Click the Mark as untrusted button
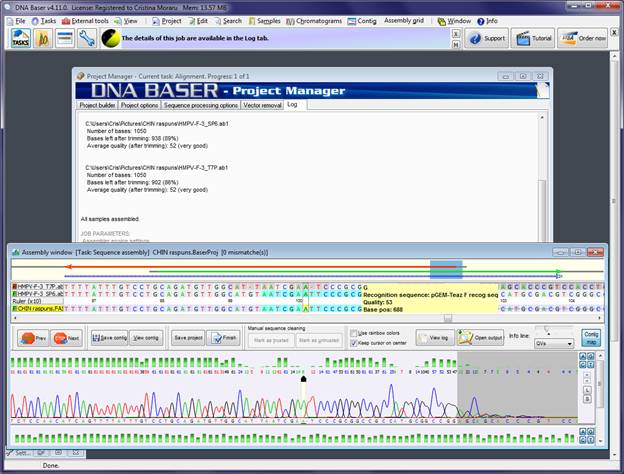This screenshot has height=474, width=624. pyautogui.click(x=319, y=340)
